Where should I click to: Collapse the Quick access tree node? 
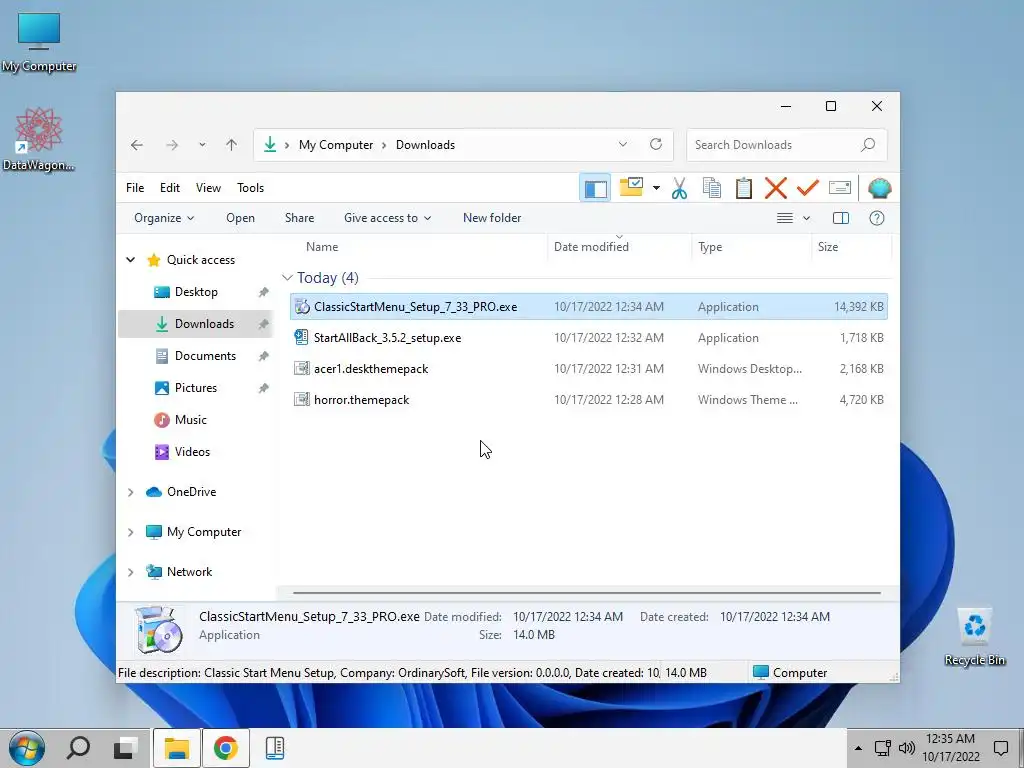click(131, 260)
